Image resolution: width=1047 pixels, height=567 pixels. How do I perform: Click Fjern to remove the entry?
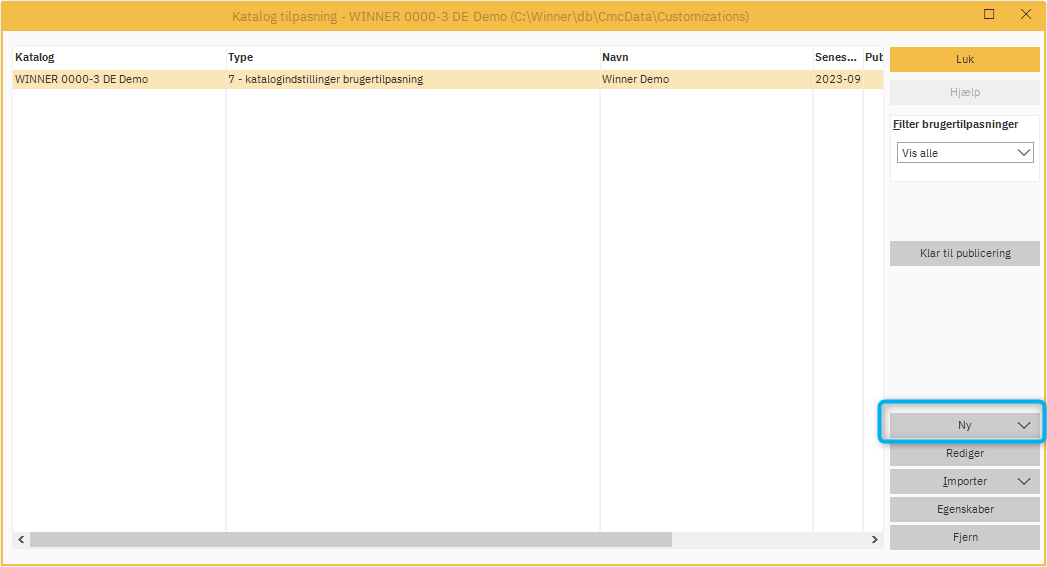coord(964,537)
